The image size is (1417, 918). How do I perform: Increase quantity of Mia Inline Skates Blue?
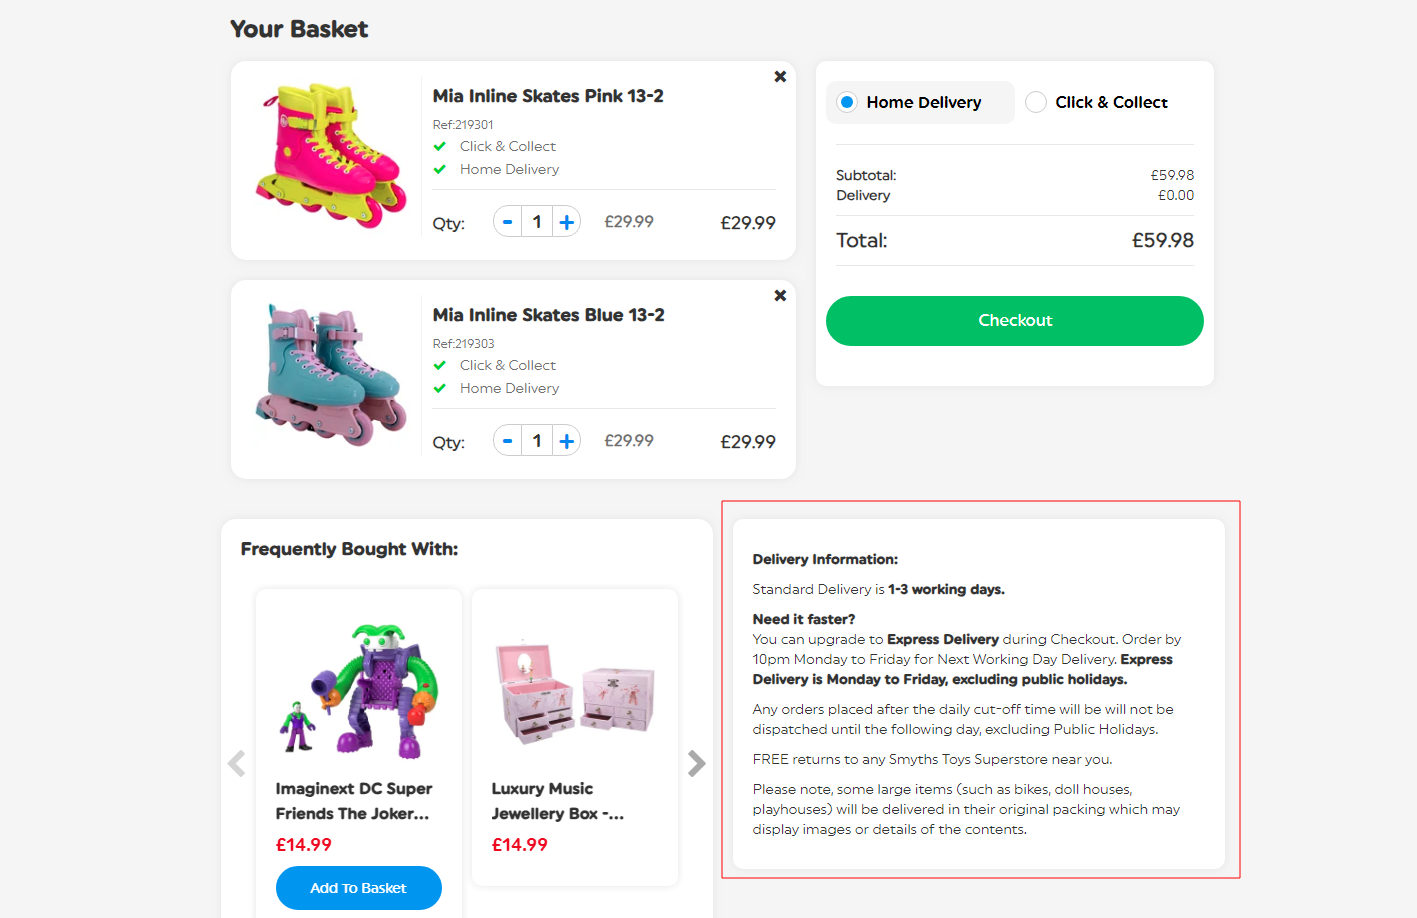click(x=565, y=440)
